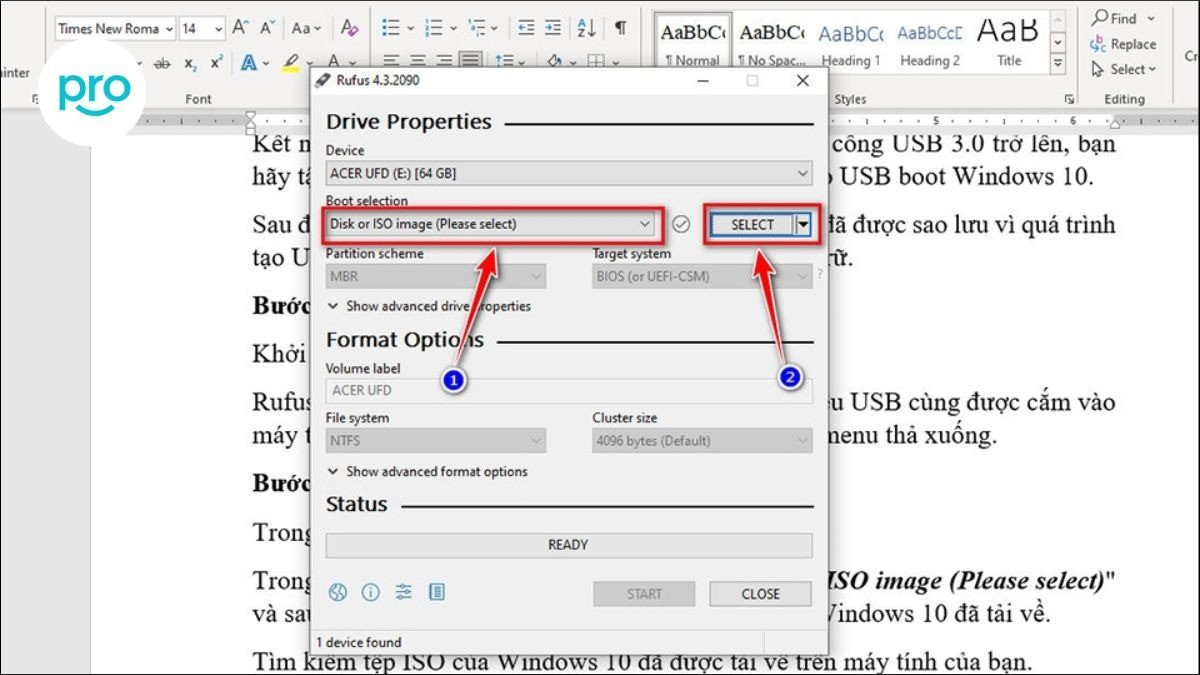Apply the Heading 1 style
The width and height of the screenshot is (1200, 675).
(x=851, y=38)
